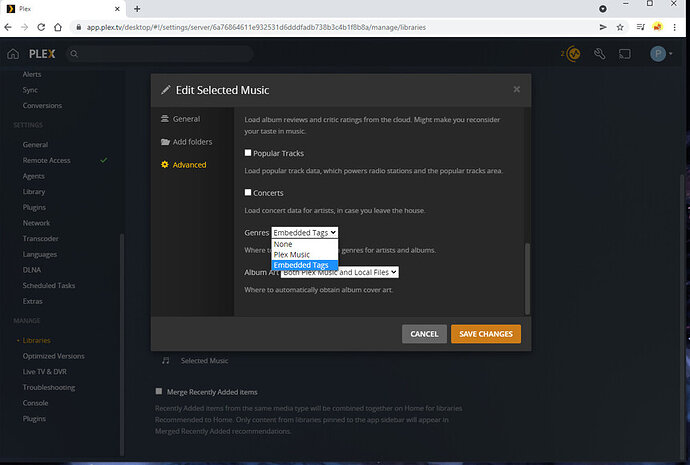Image resolution: width=690 pixels, height=465 pixels.
Task: Open the Plugins item under Manage
Action: tap(34, 419)
